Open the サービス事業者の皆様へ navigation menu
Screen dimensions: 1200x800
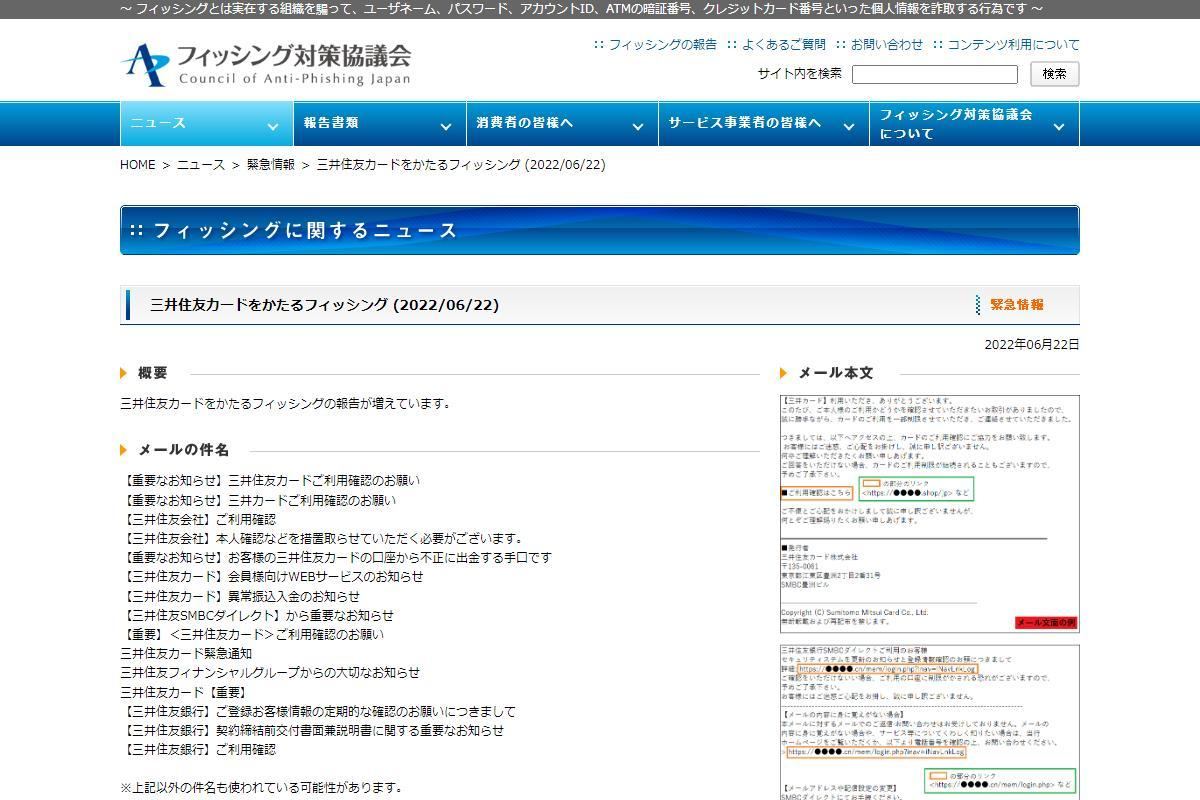point(763,124)
